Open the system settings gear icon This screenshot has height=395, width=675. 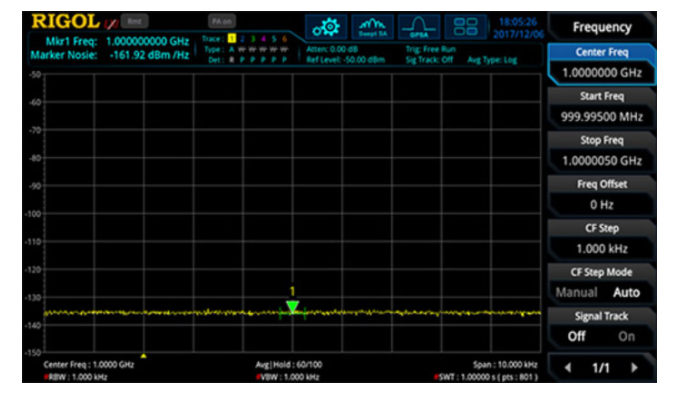(326, 27)
